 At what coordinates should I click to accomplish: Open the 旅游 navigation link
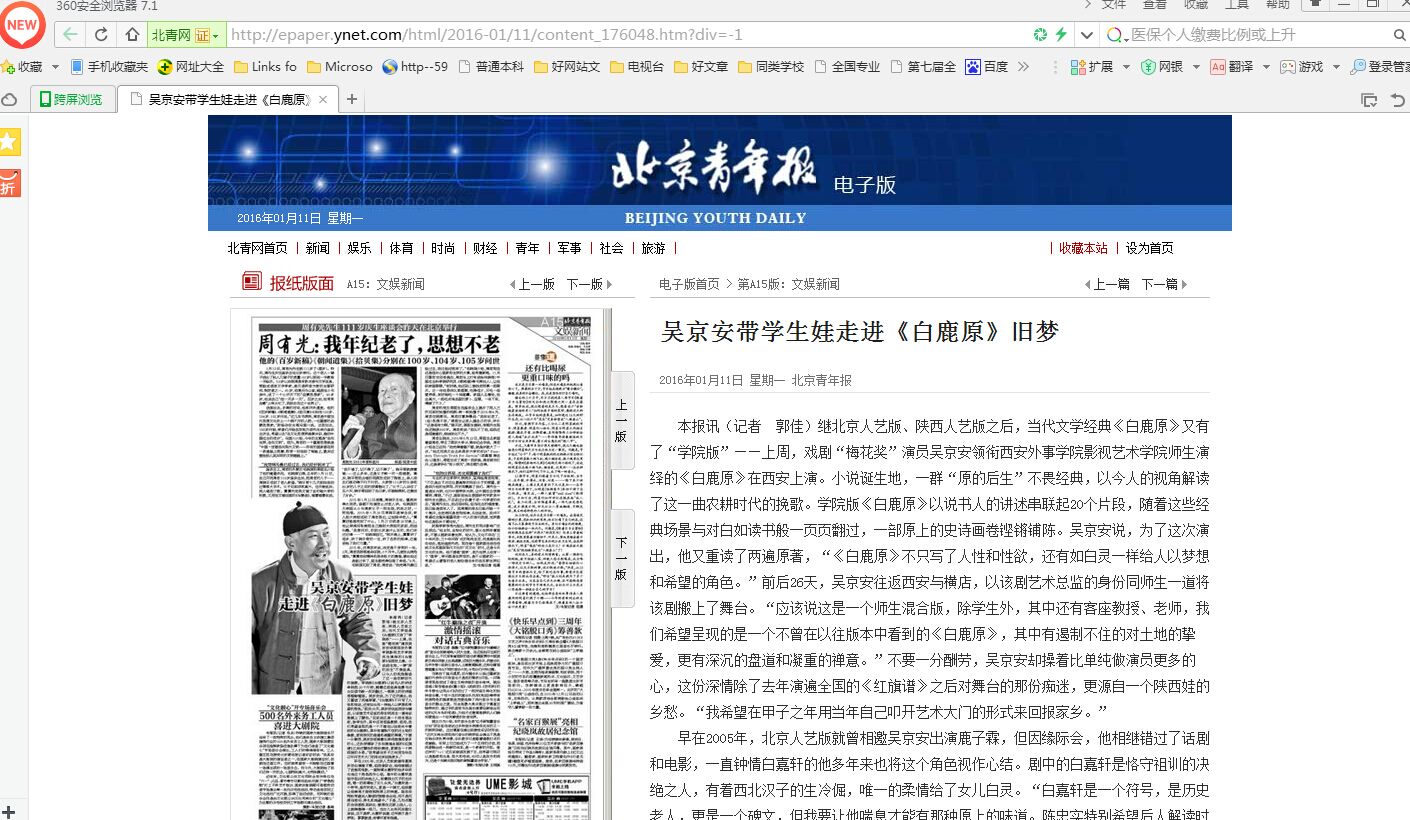(653, 248)
